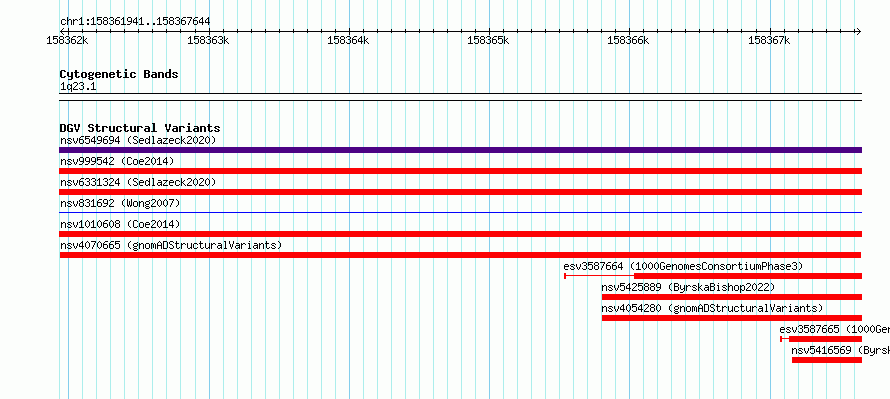890x399 pixels.
Task: Click the red nsv5425889 variant bar
Action: pyautogui.click(x=732, y=297)
